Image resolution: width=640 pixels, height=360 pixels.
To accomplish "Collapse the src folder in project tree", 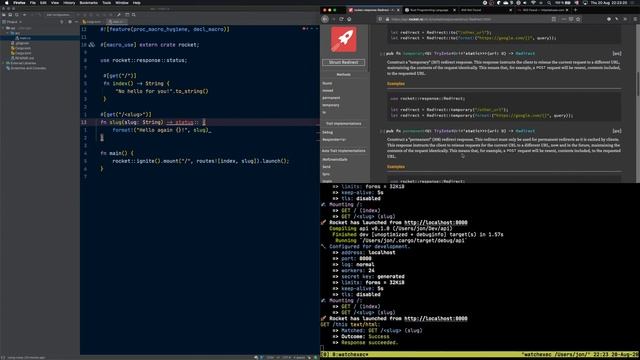I will (8, 33).
